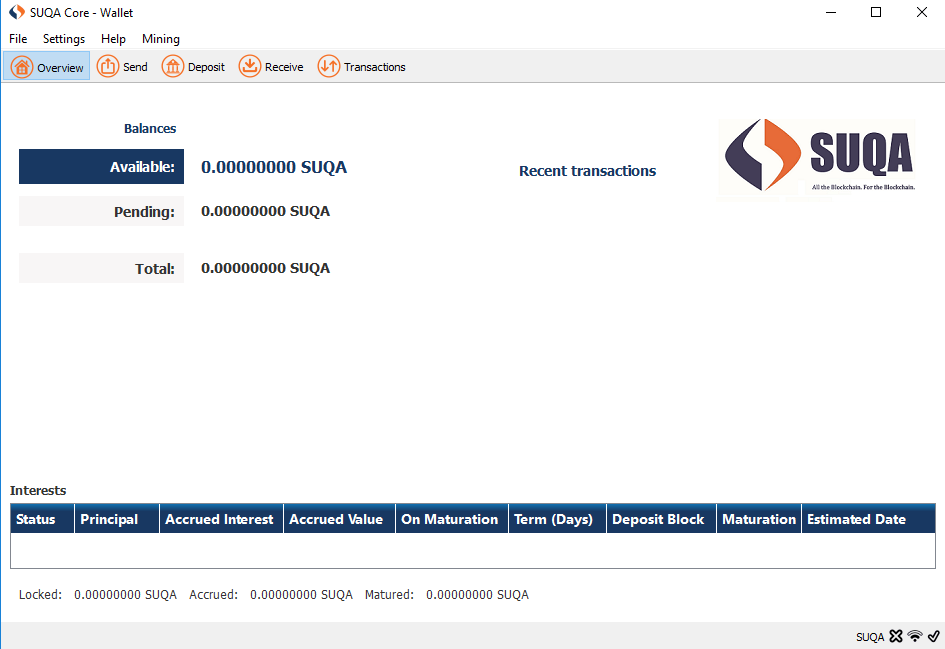
Task: Open the Send tab icon
Action: [x=107, y=66]
